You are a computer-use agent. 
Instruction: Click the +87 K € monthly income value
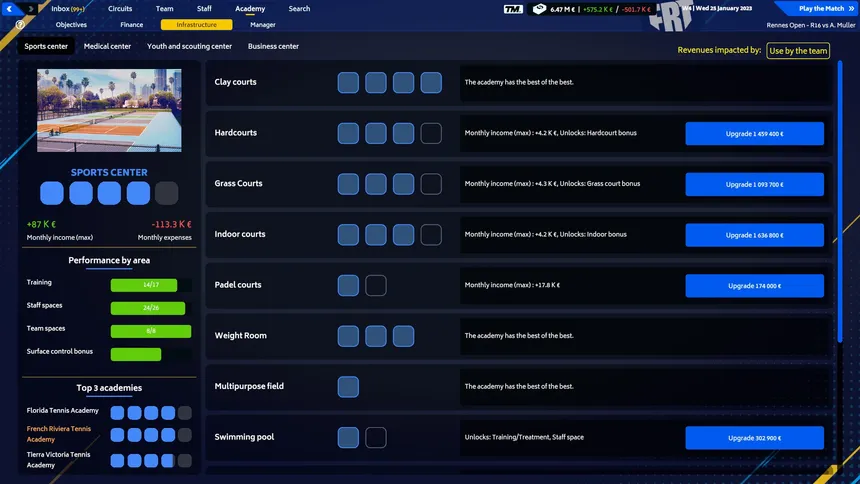point(41,224)
